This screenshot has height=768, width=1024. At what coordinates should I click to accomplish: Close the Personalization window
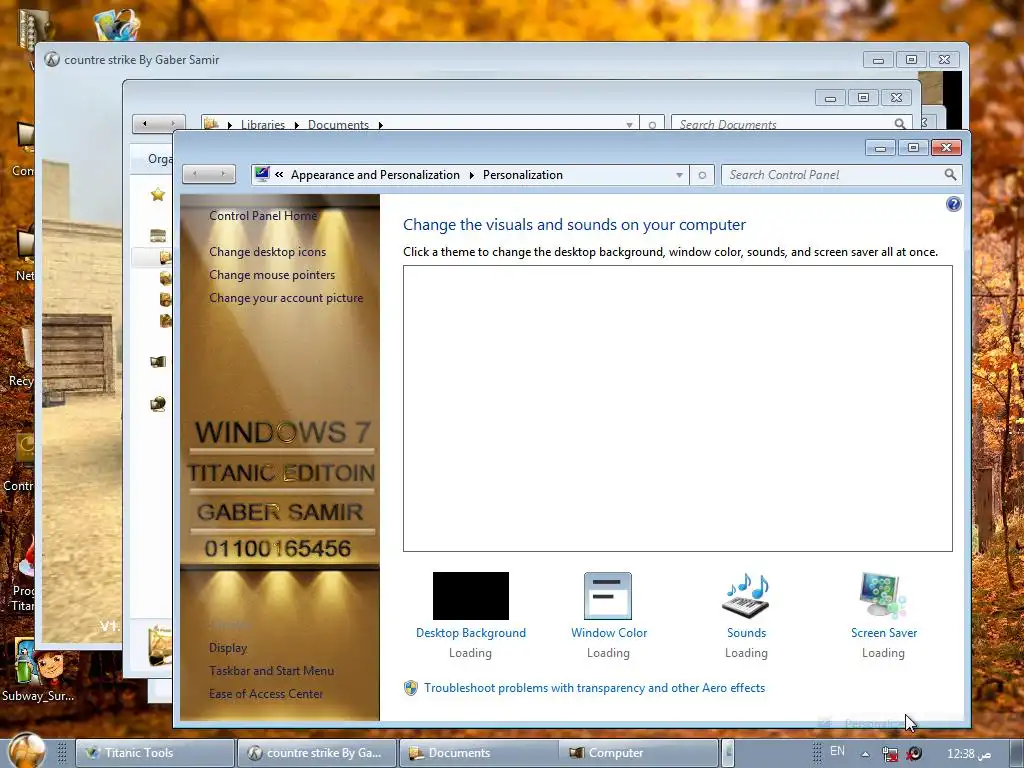pos(946,148)
